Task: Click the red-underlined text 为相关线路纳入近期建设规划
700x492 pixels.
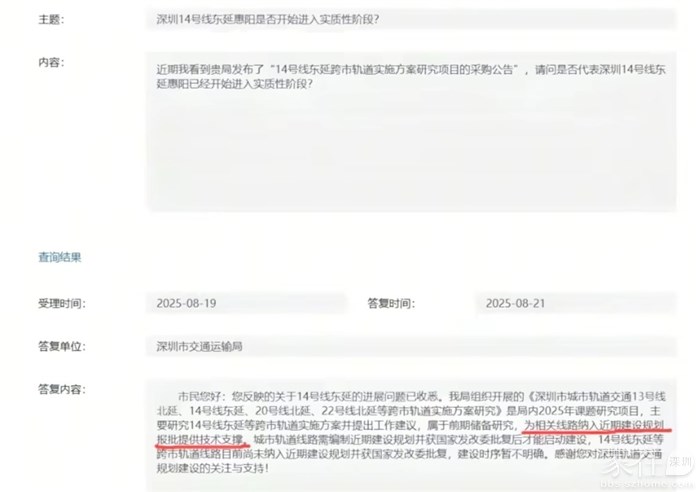Action: click(594, 425)
